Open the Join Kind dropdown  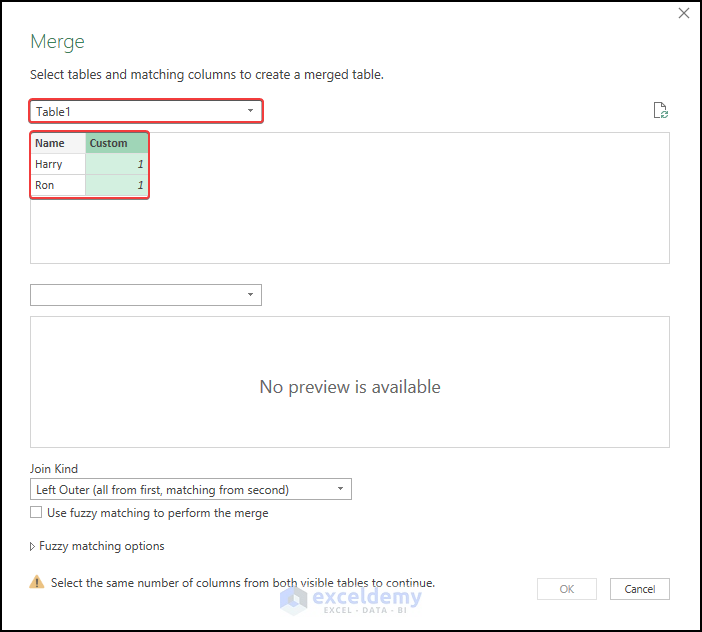[191, 490]
